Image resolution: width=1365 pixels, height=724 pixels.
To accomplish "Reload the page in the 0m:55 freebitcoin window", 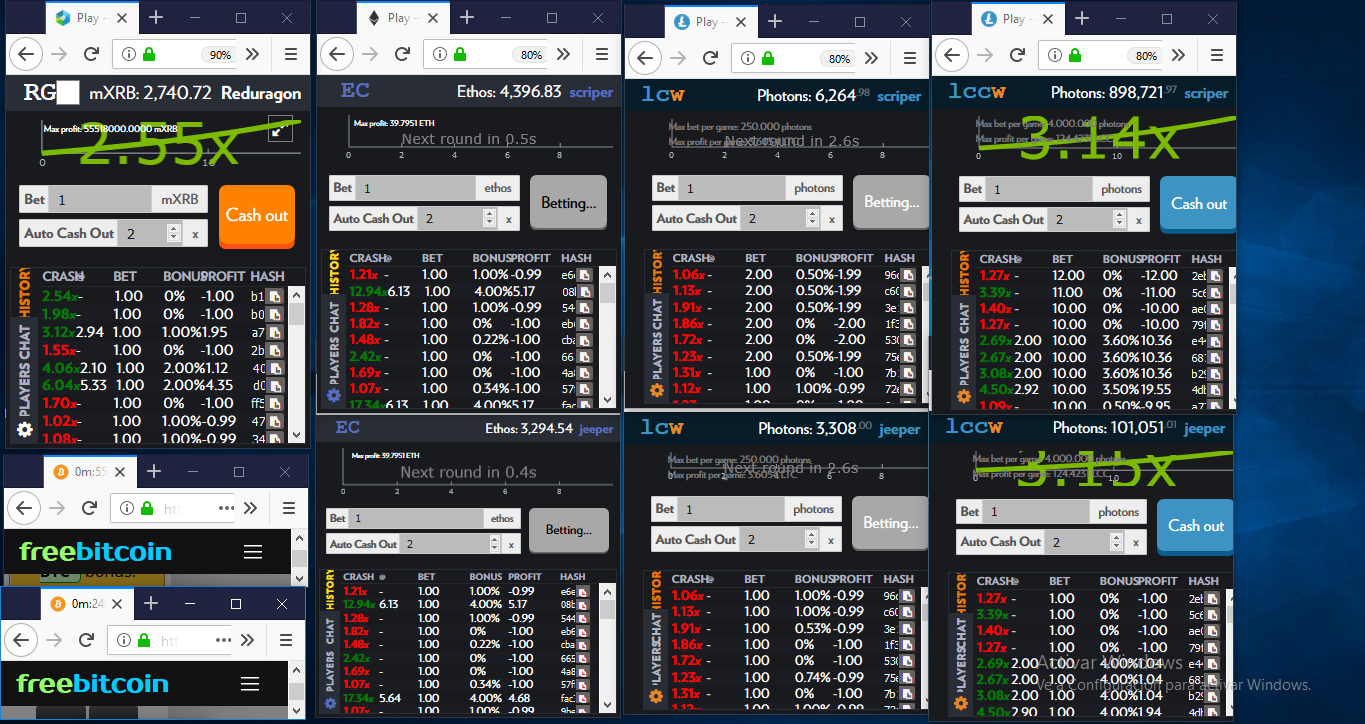I will click(88, 507).
